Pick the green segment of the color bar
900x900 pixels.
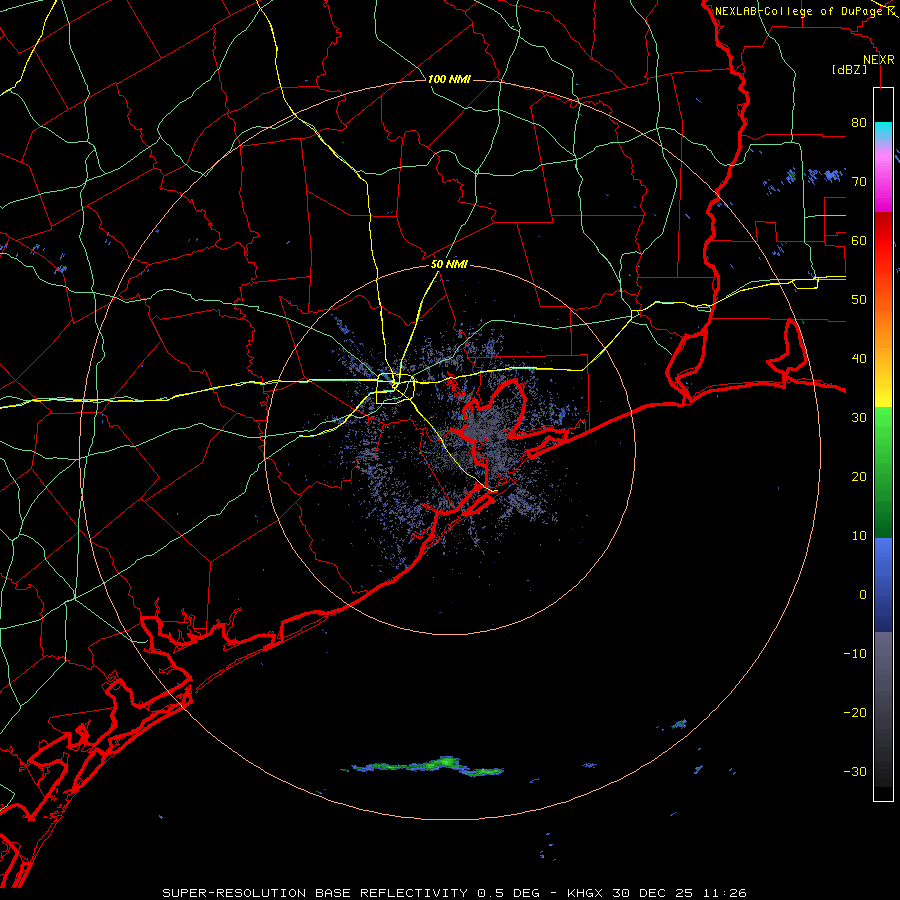coord(883,472)
